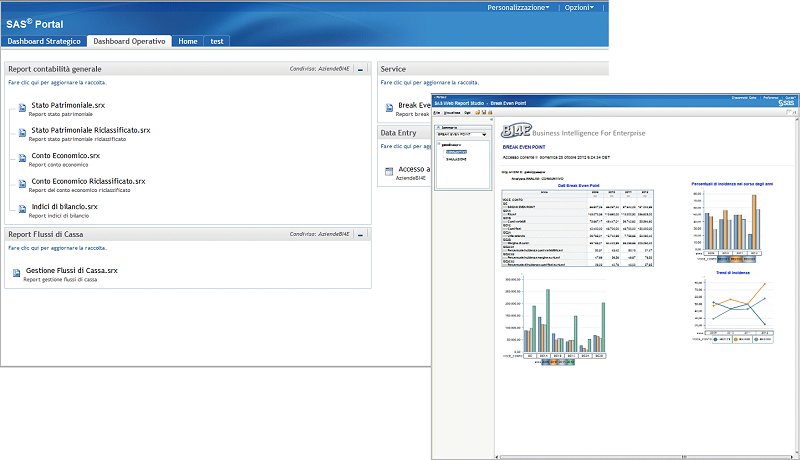800x460 pixels.
Task: Open Gestione Flussi di Cassa.srx link
Action: (x=71, y=270)
